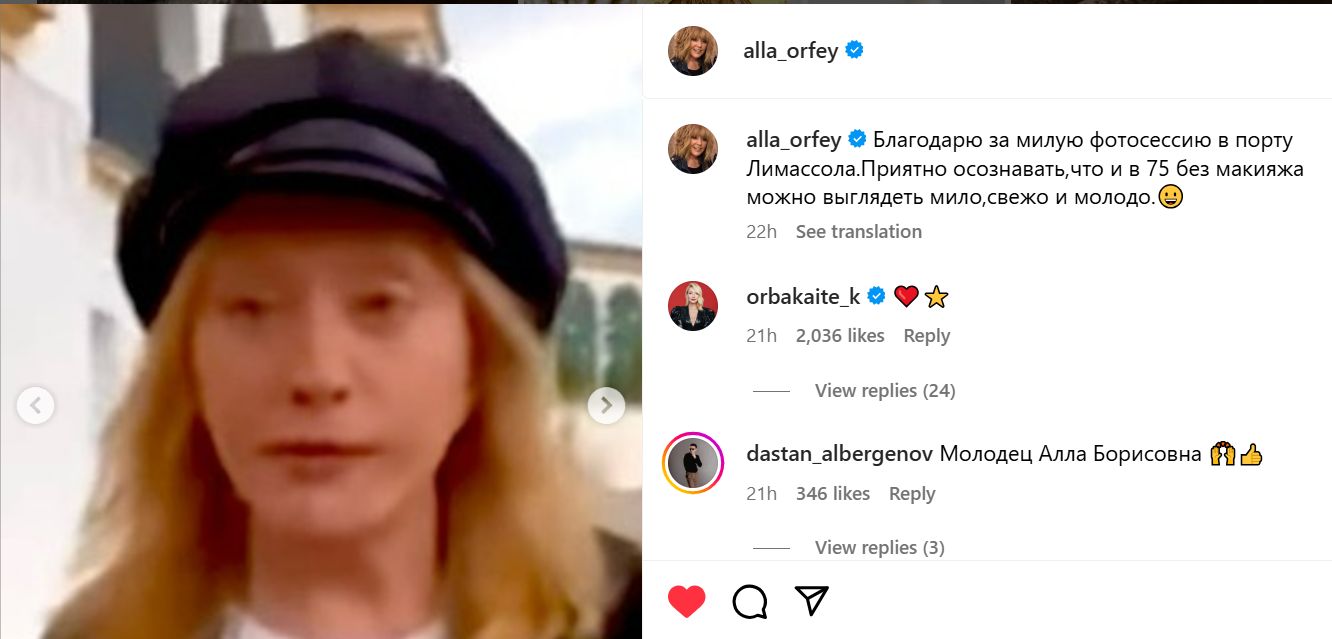The width and height of the screenshot is (1332, 639).
Task: Open 2,036 likes list
Action: click(840, 336)
